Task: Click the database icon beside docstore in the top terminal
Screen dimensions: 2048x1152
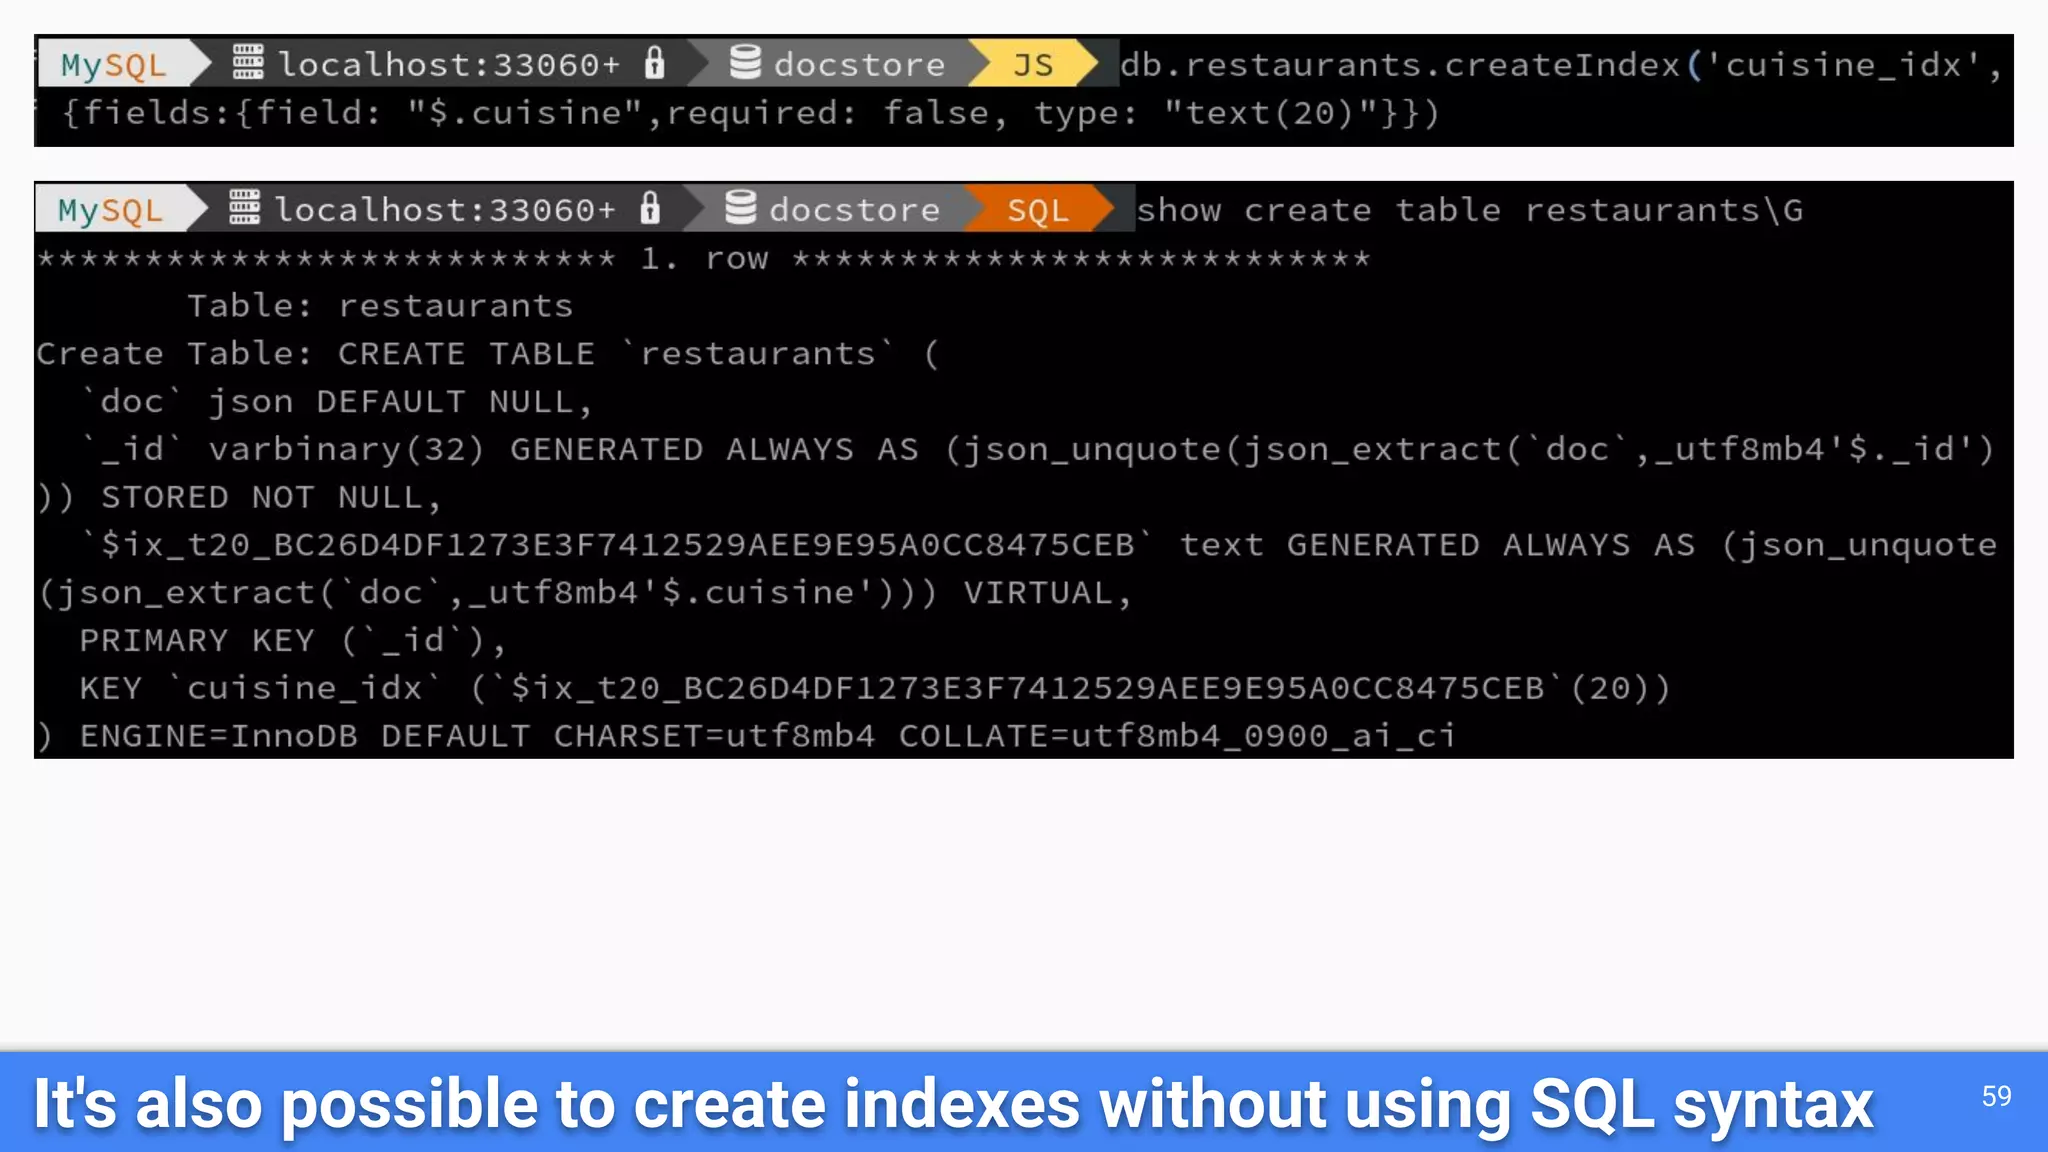Action: (745, 62)
